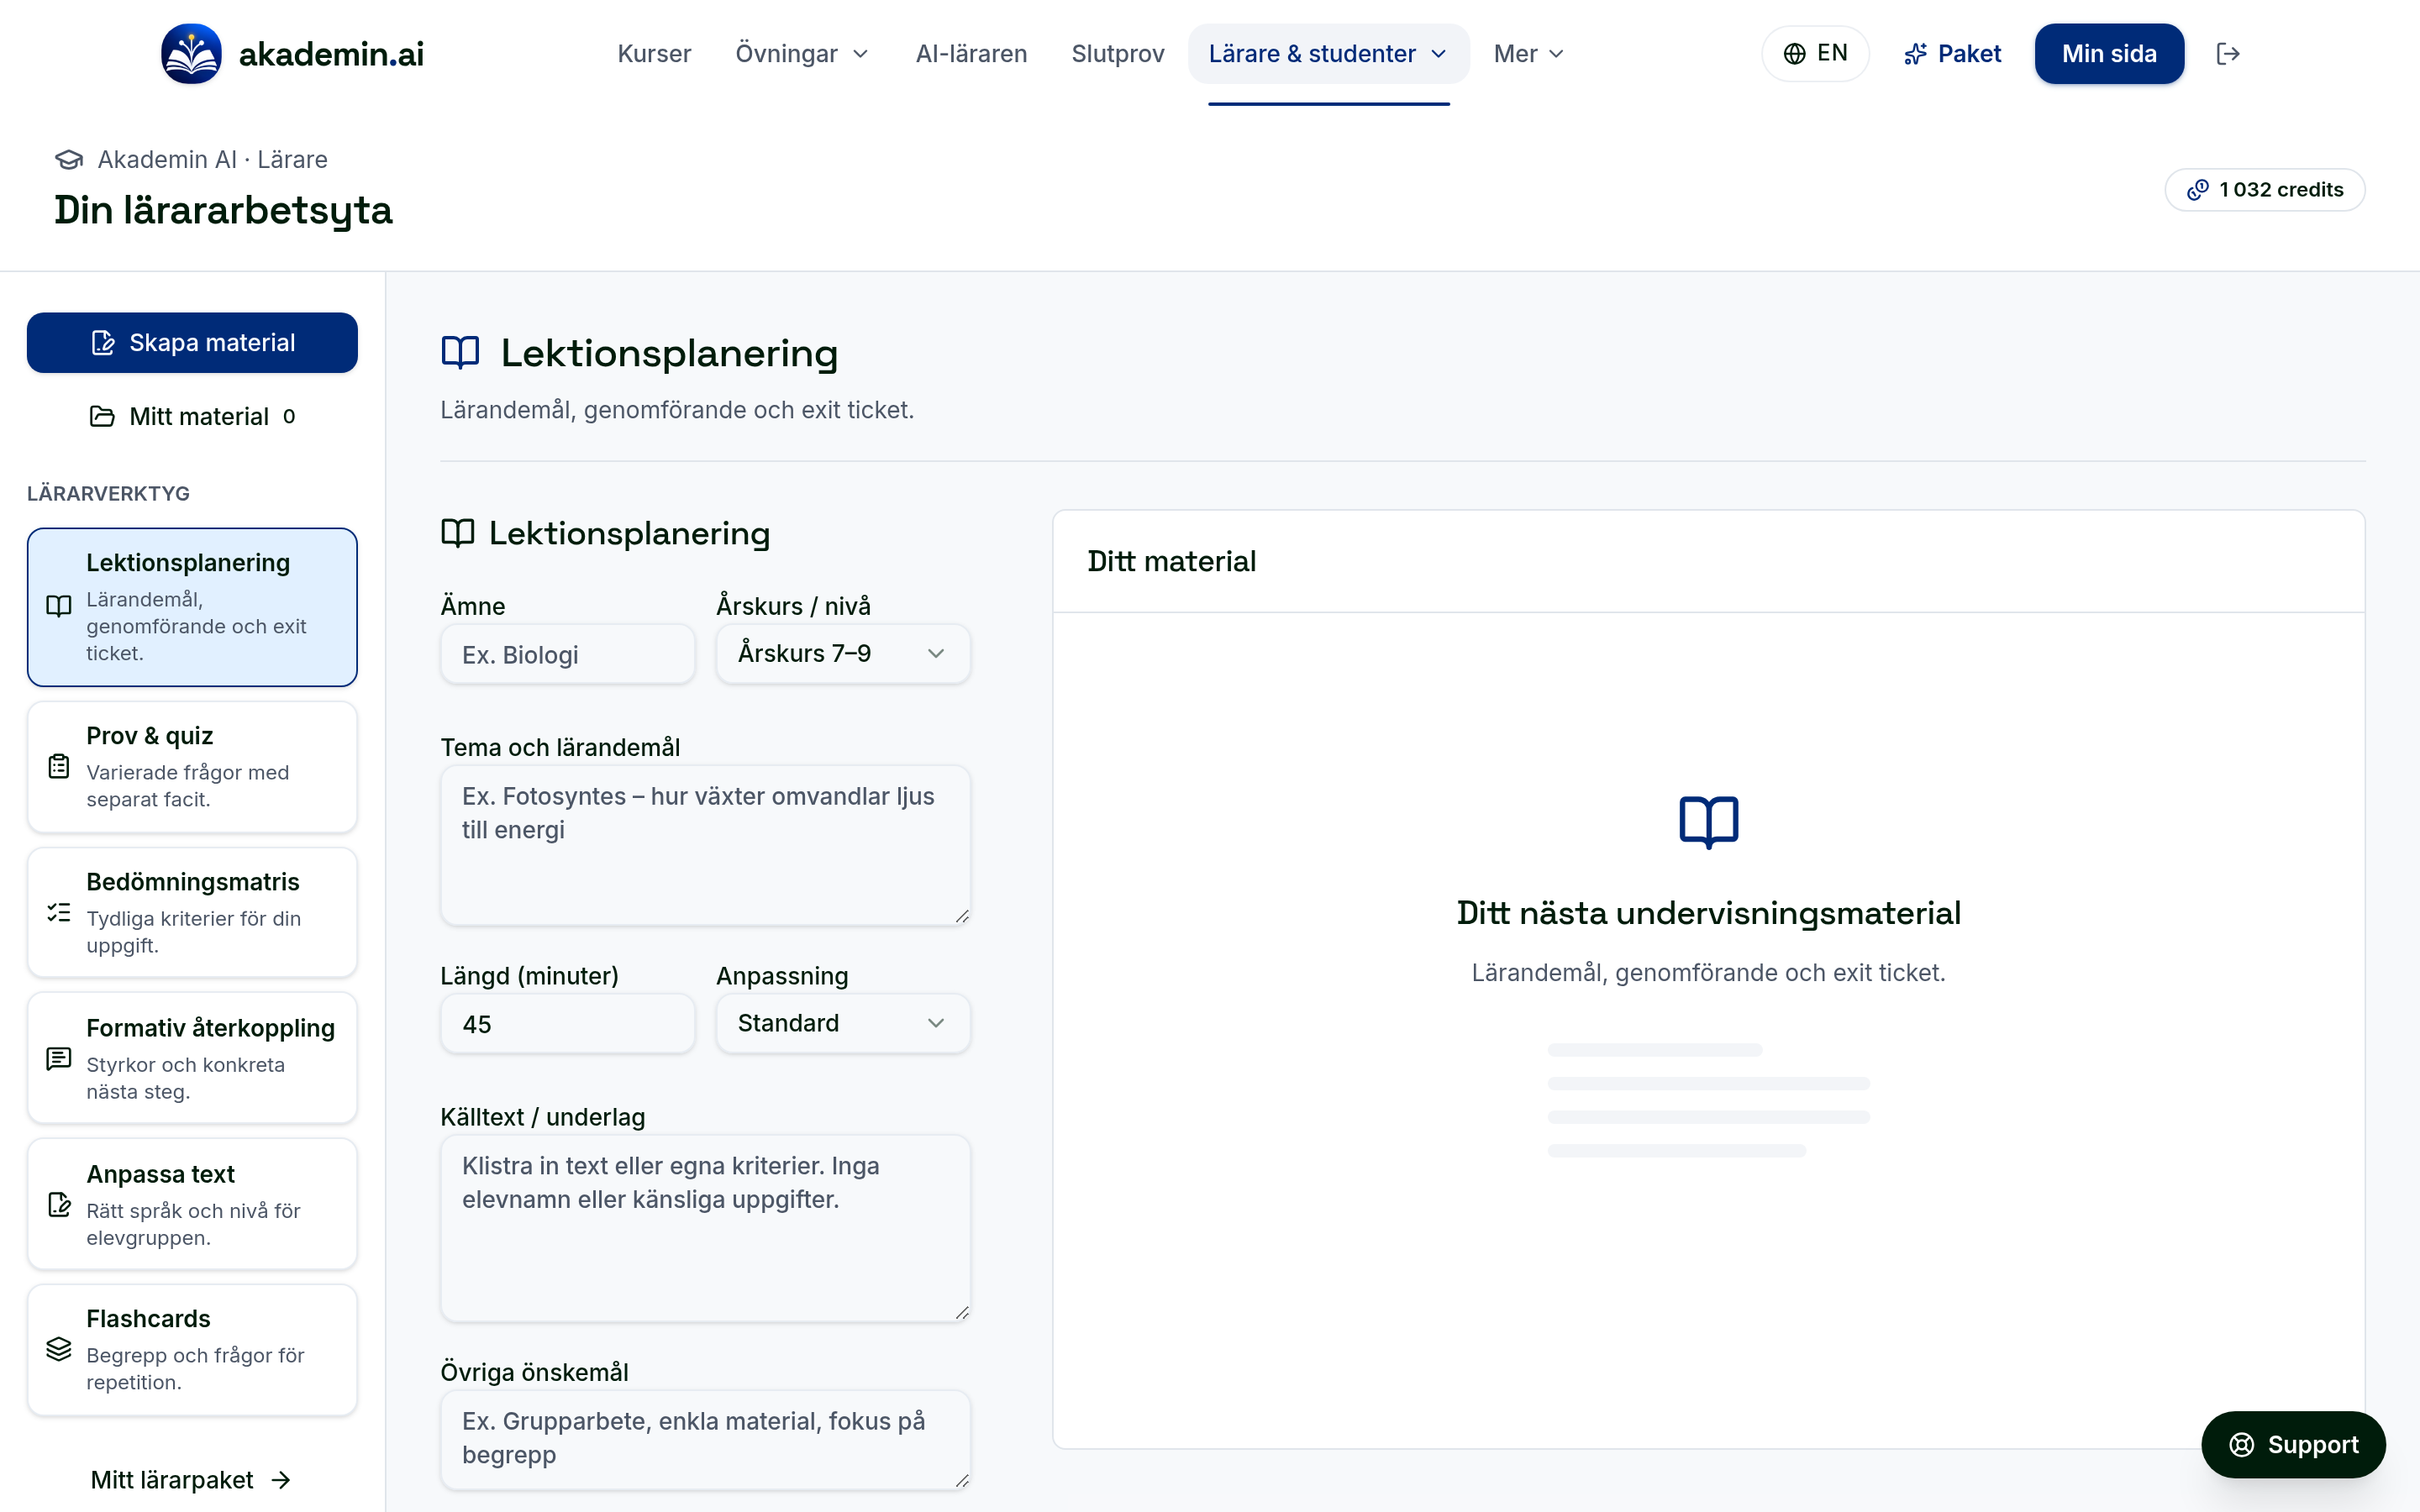Open the Mitt lärarpaket link
The width and height of the screenshot is (2420, 1512).
click(191, 1480)
